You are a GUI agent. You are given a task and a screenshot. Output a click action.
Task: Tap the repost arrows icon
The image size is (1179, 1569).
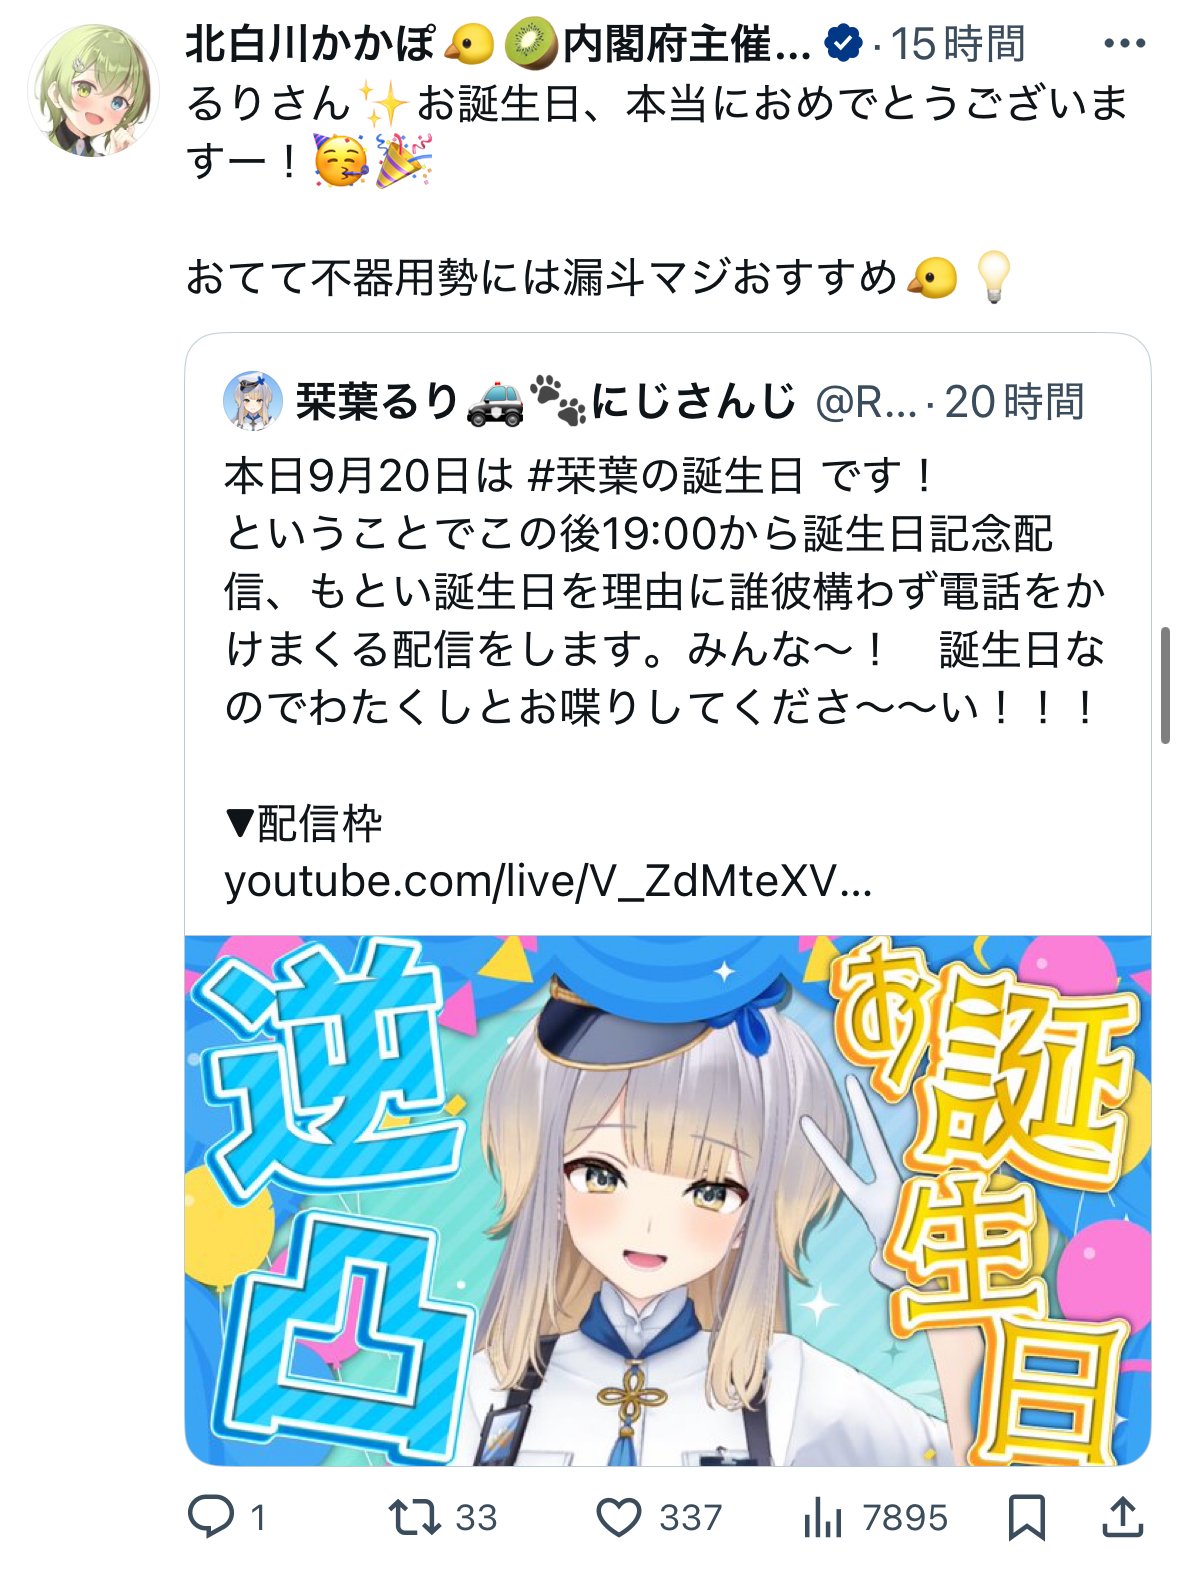(415, 1516)
